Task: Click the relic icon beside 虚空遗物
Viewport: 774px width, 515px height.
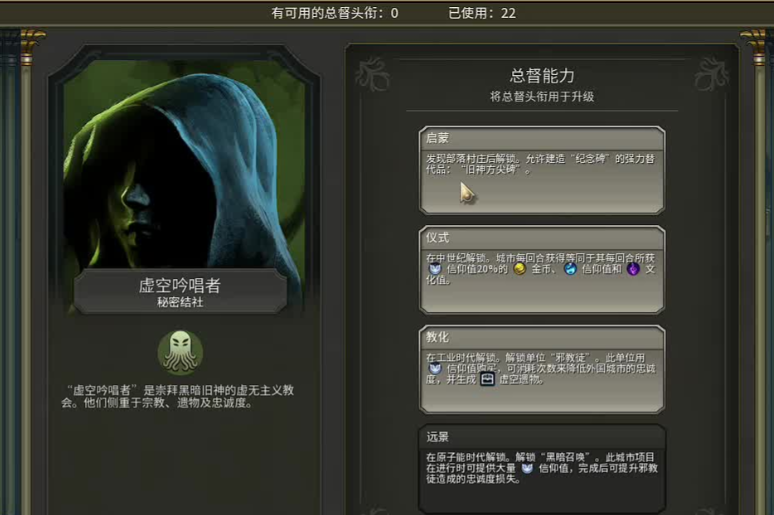Action: click(487, 379)
